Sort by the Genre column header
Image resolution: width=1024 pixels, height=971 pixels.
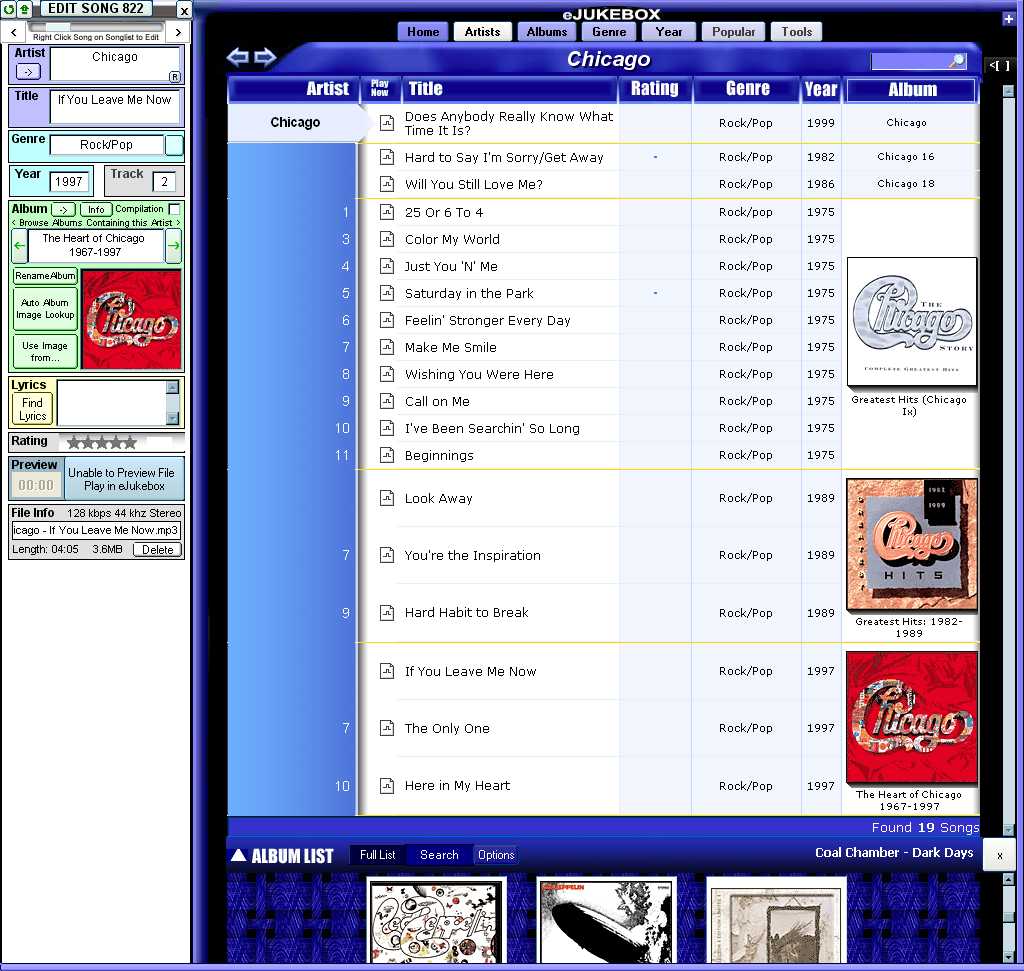pyautogui.click(x=747, y=89)
